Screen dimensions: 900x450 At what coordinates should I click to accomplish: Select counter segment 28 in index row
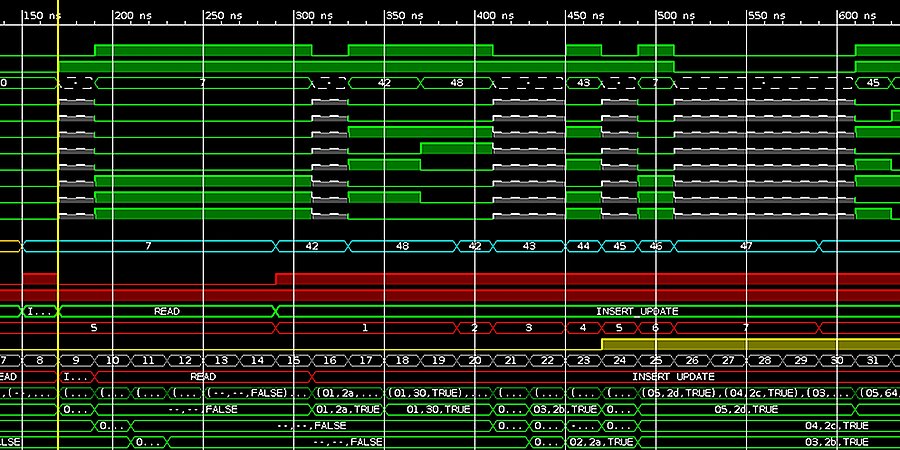pyautogui.click(x=765, y=360)
